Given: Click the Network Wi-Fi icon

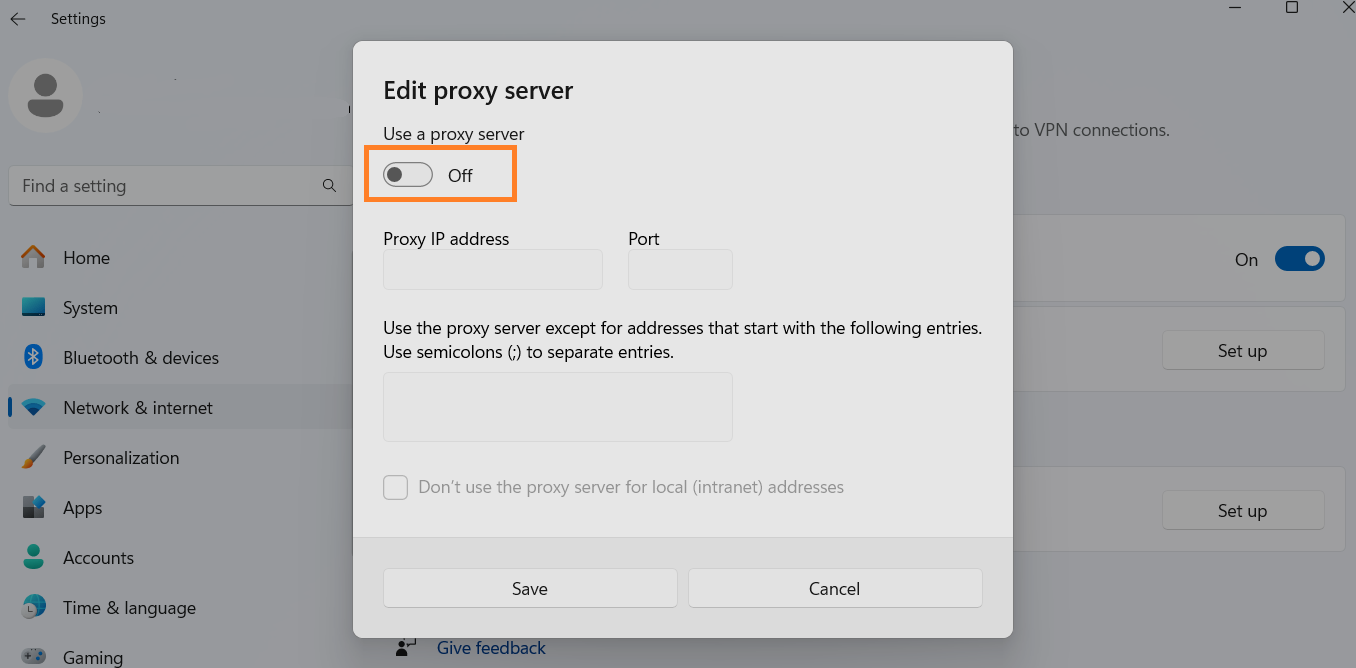Looking at the screenshot, I should pyautogui.click(x=34, y=408).
